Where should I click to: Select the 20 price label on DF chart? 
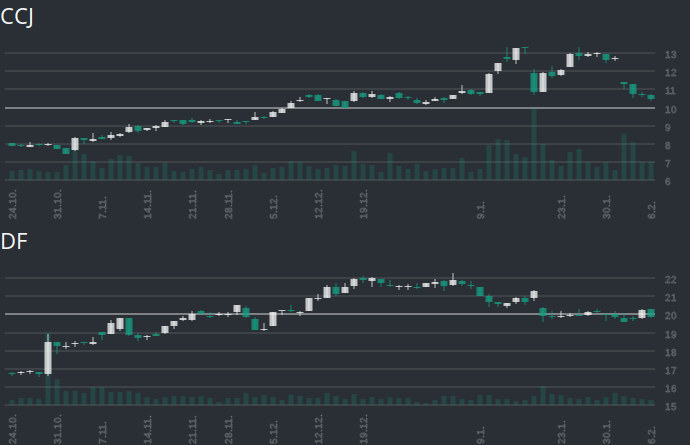[670, 316]
